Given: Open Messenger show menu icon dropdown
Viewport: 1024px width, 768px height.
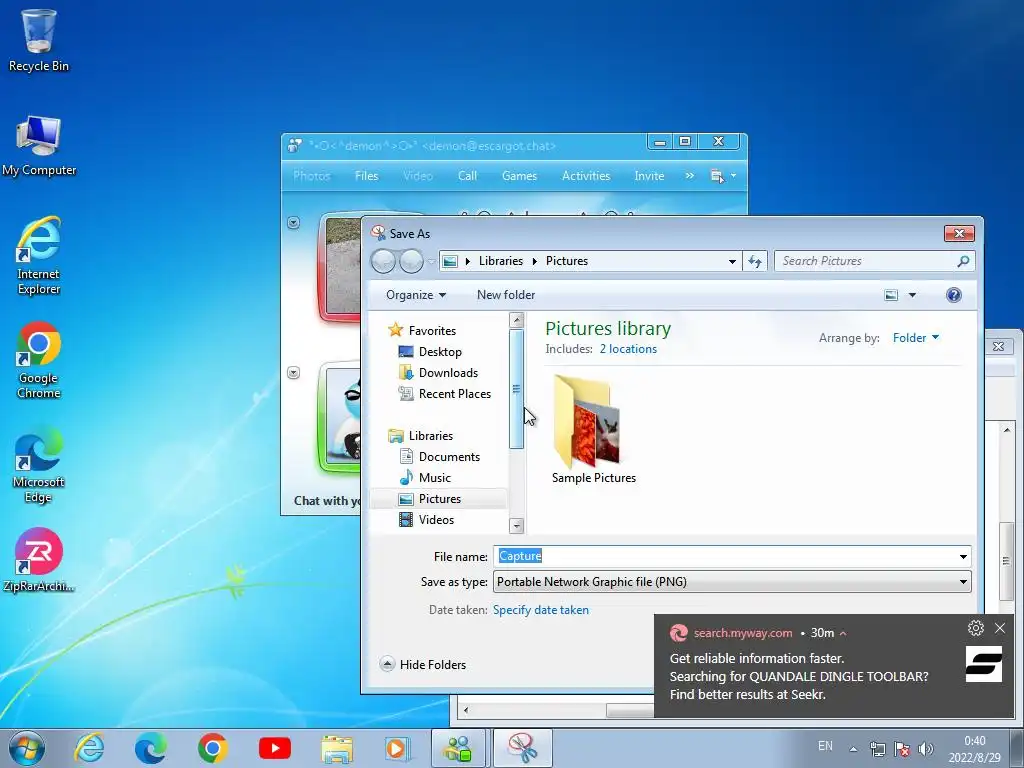Looking at the screenshot, I should pos(722,176).
